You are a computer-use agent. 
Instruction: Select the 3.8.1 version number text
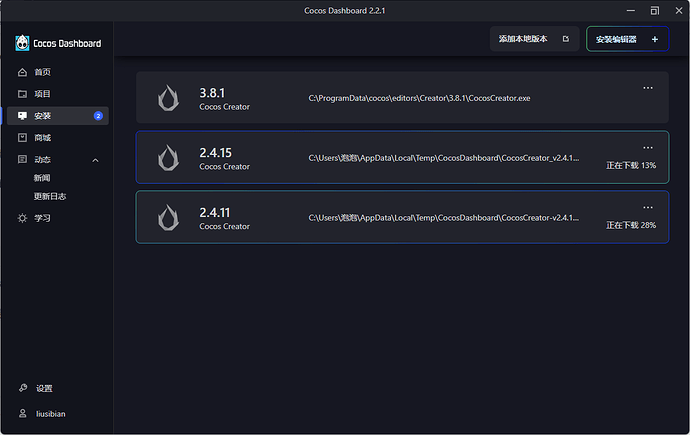tap(212, 93)
